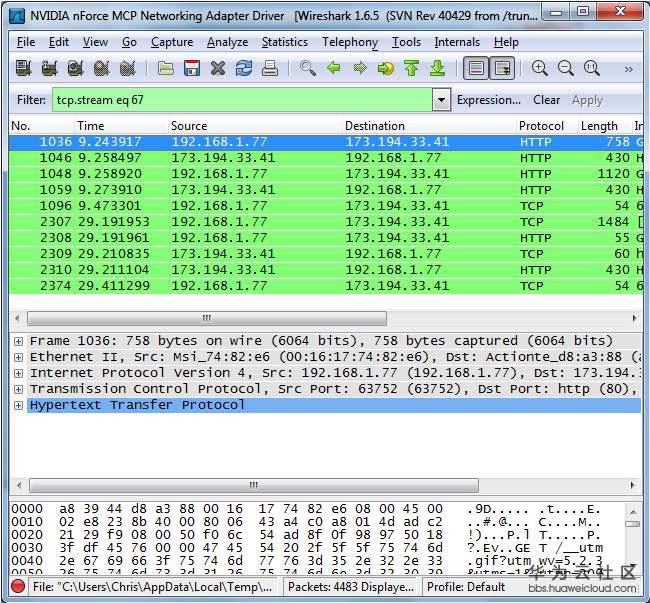The width and height of the screenshot is (650, 603).
Task: Click the Profile: Default status field
Action: click(x=466, y=586)
